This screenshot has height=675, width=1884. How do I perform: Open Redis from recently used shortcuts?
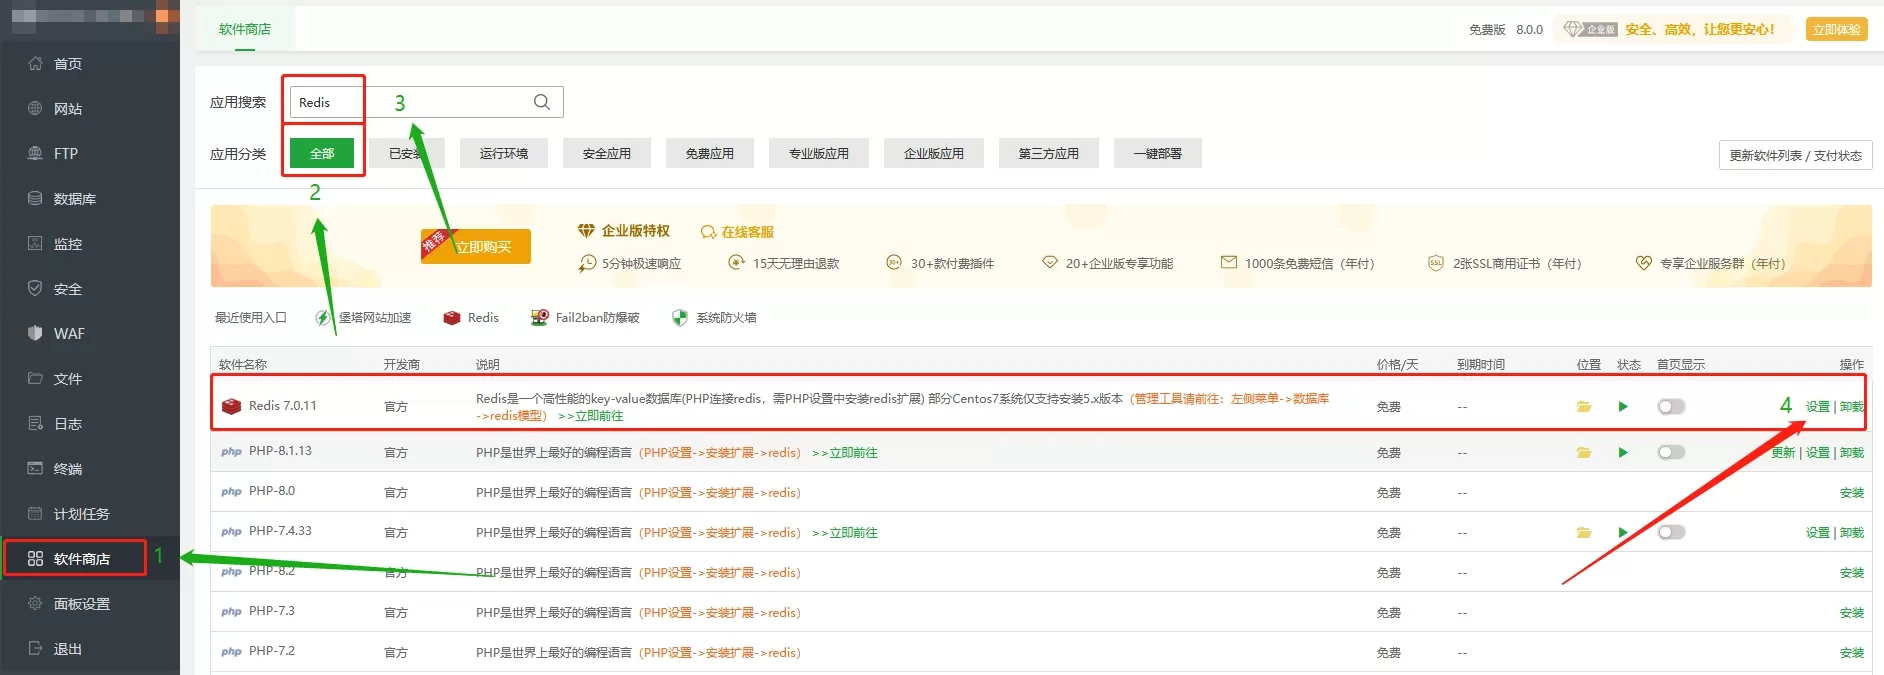point(471,318)
